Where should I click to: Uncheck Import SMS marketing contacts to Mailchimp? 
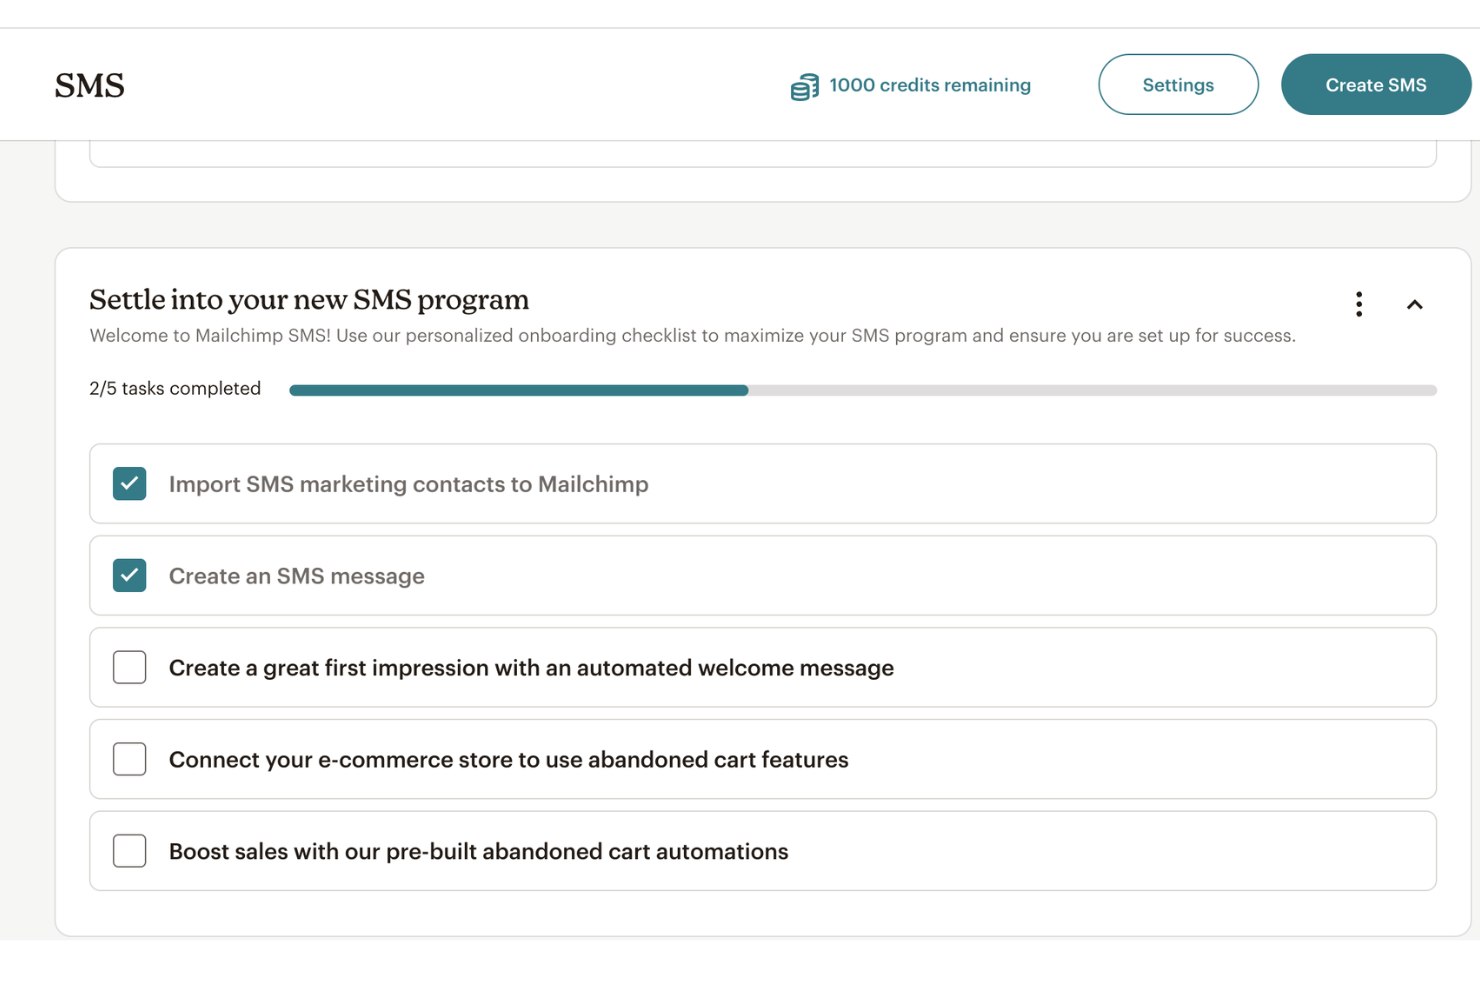[x=129, y=484]
